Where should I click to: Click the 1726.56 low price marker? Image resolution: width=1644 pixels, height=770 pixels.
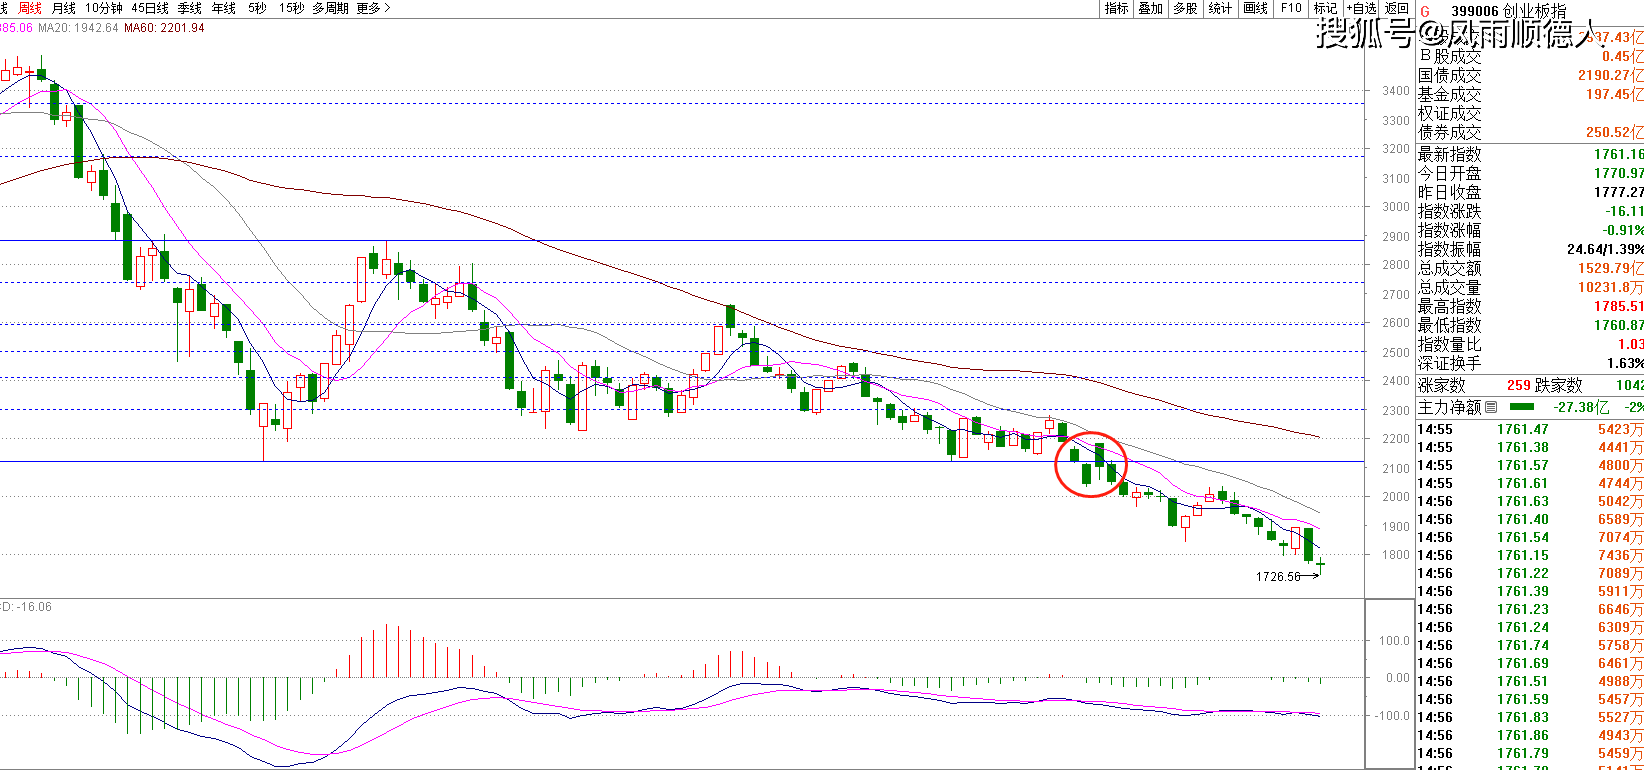(1278, 577)
